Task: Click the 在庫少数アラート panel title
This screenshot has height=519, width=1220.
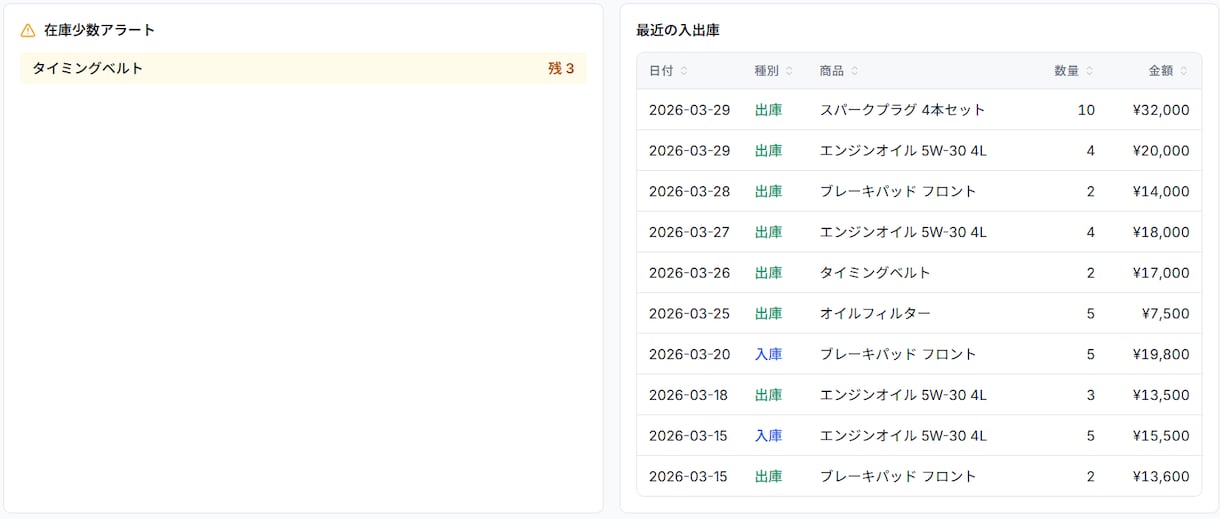Action: (100, 30)
